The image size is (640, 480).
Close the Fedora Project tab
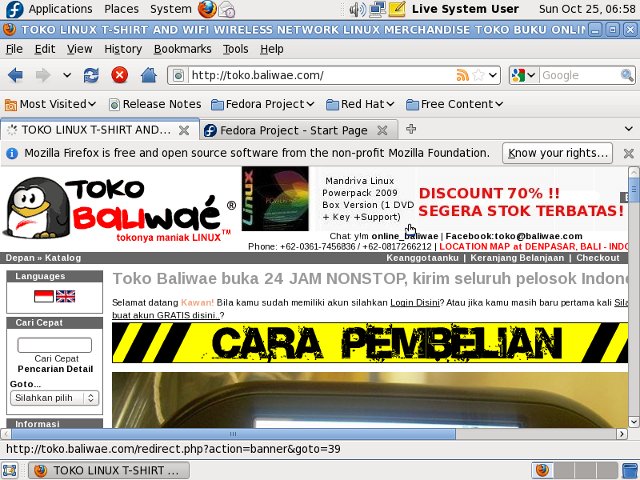pyautogui.click(x=382, y=130)
